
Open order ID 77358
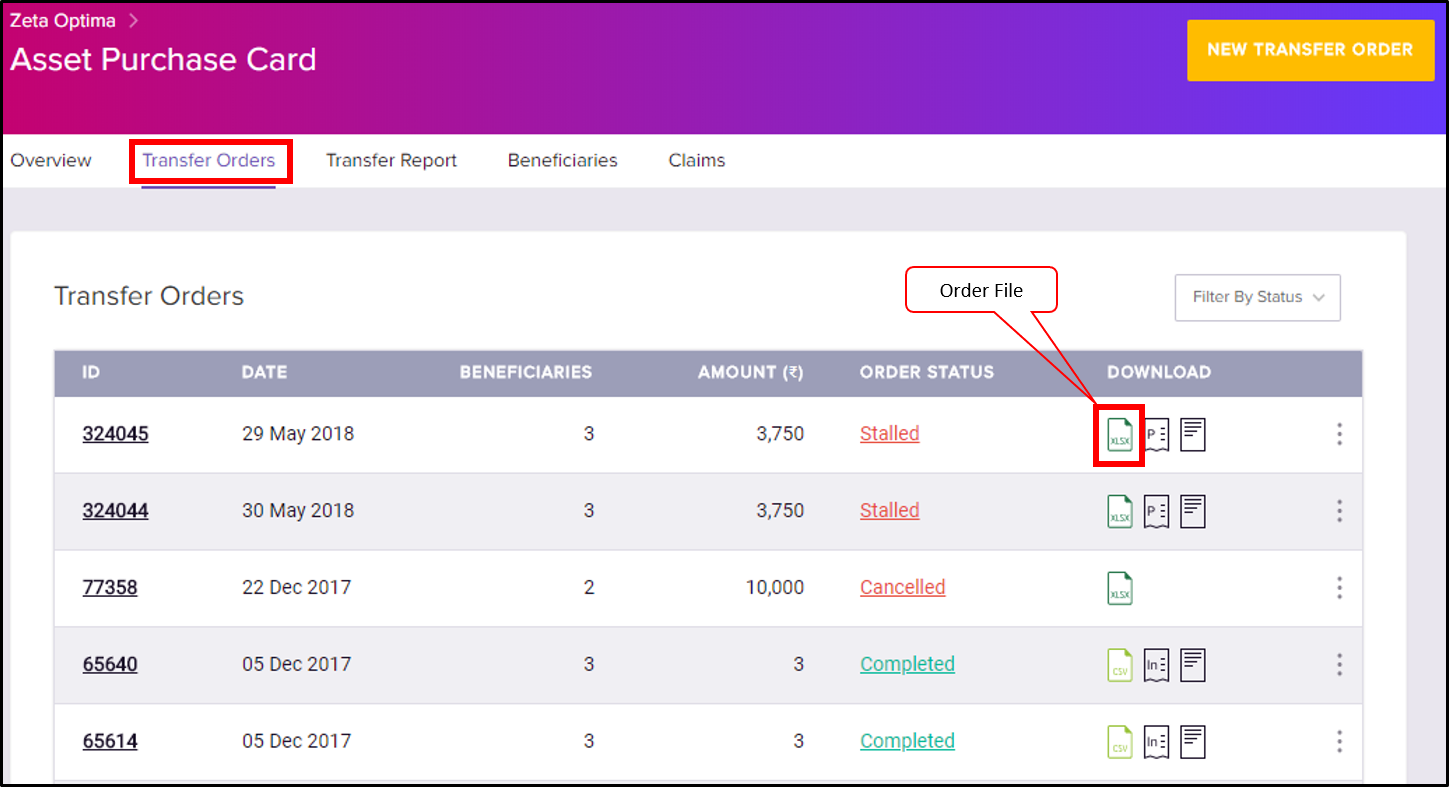pyautogui.click(x=110, y=588)
